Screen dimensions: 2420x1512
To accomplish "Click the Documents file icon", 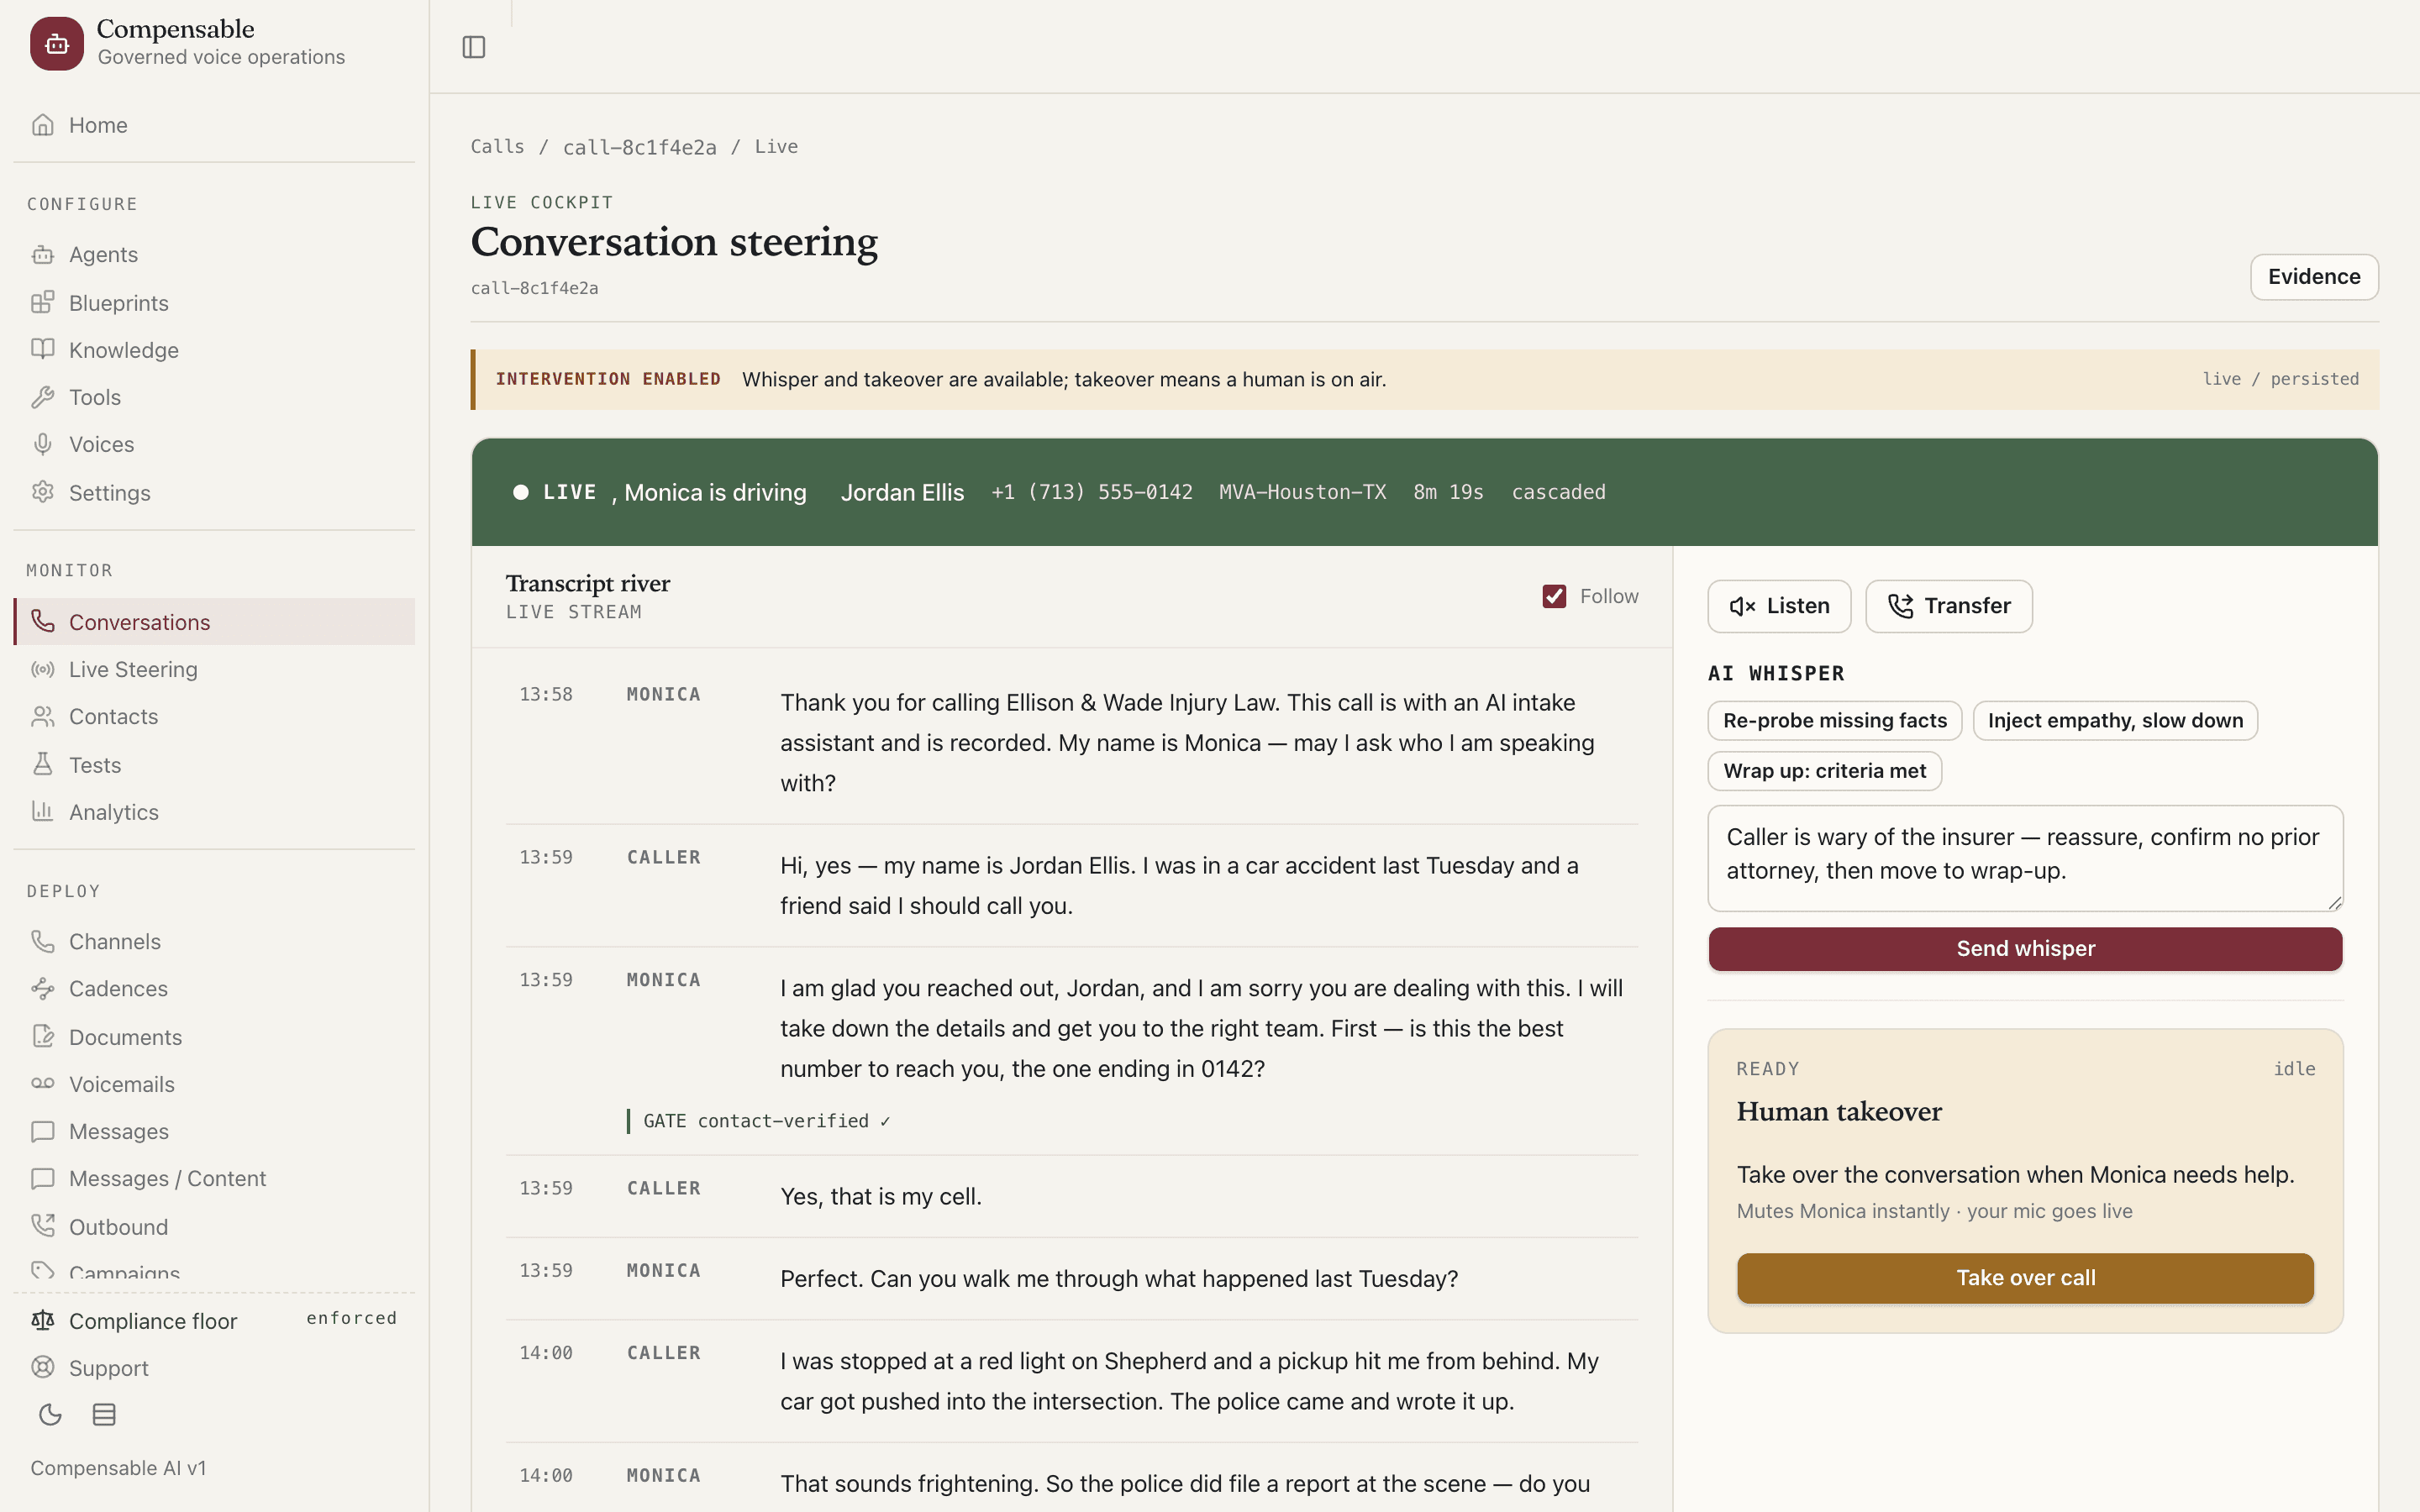I will coord(42,1036).
